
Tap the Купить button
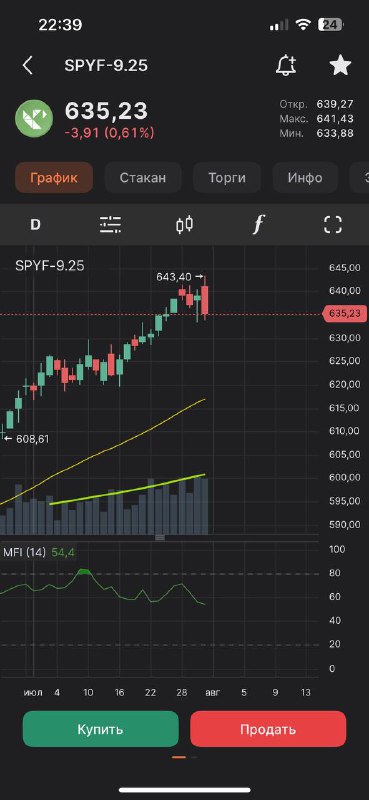point(101,729)
